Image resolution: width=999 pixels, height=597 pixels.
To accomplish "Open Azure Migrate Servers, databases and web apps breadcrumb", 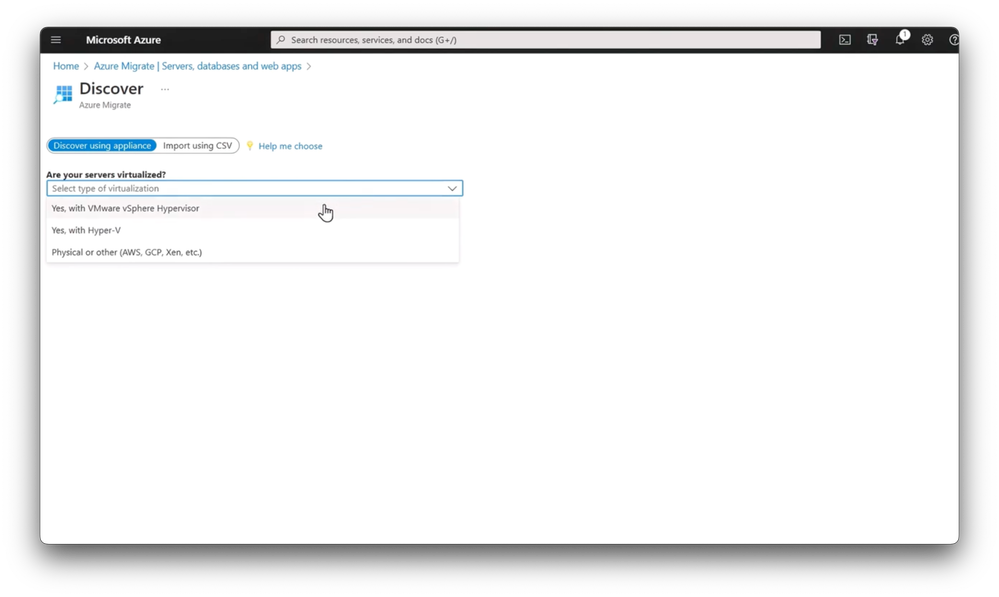I will (198, 66).
